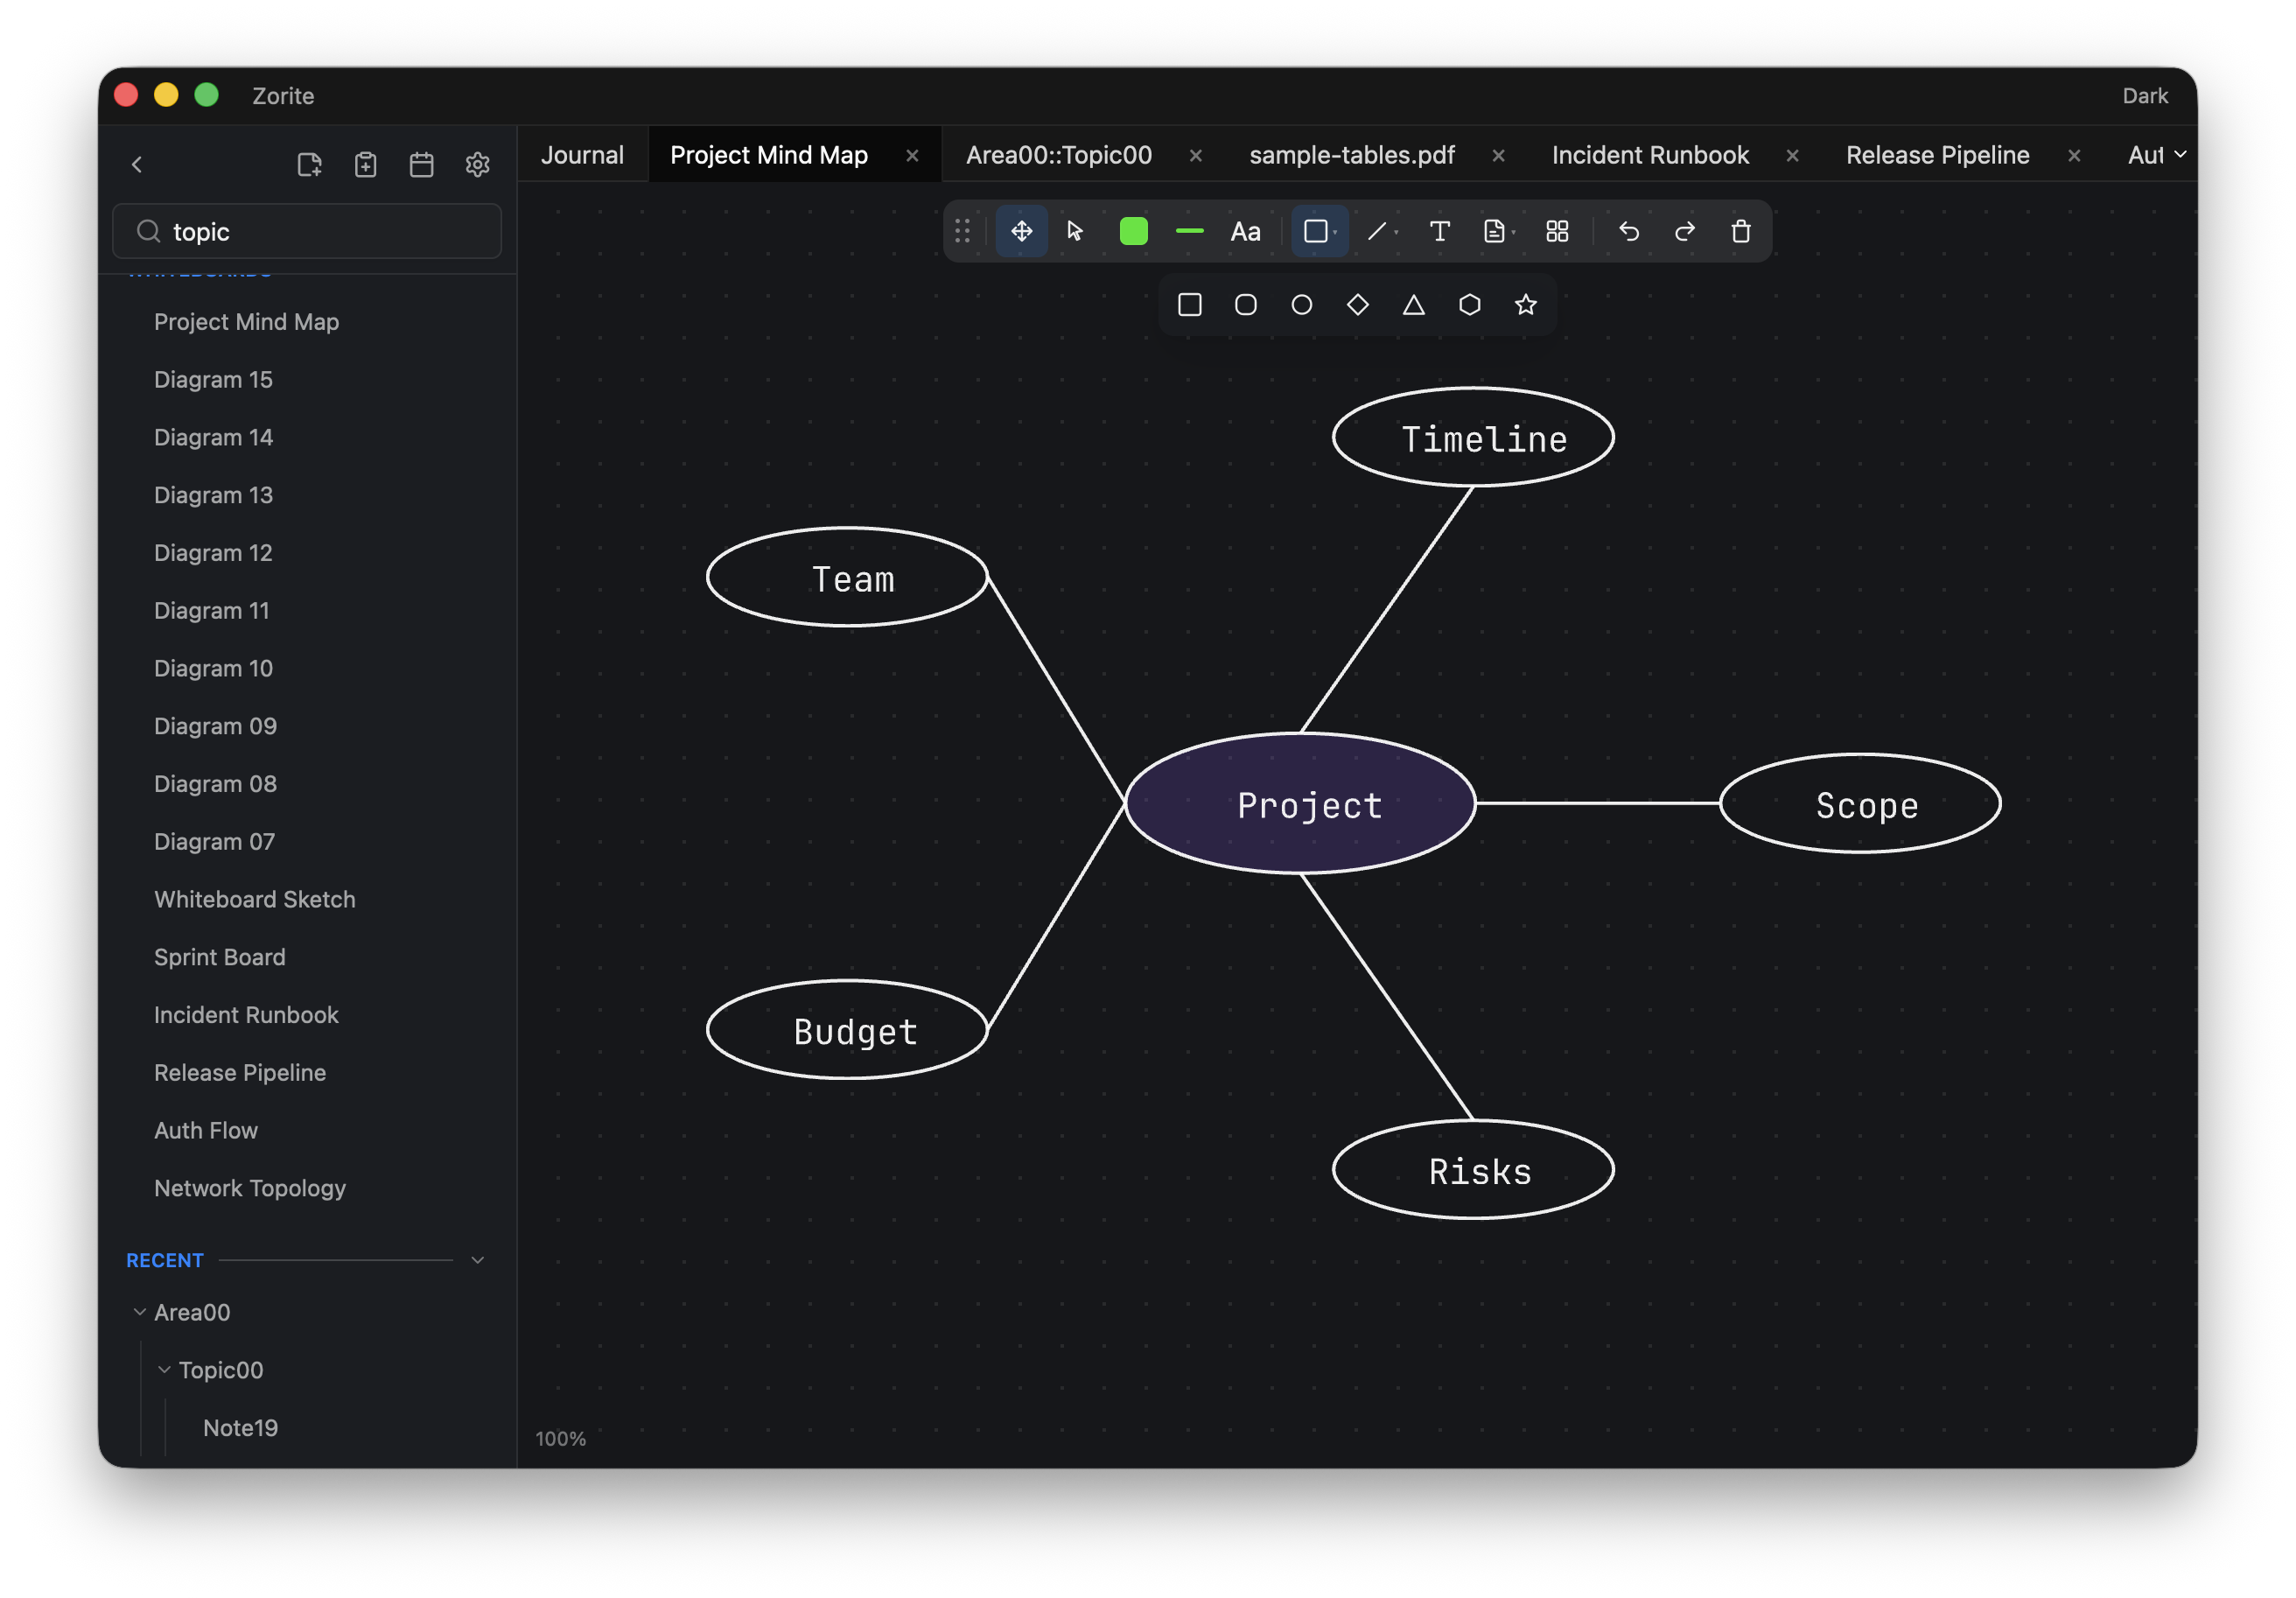Select the pan/move canvas tool

[1021, 231]
